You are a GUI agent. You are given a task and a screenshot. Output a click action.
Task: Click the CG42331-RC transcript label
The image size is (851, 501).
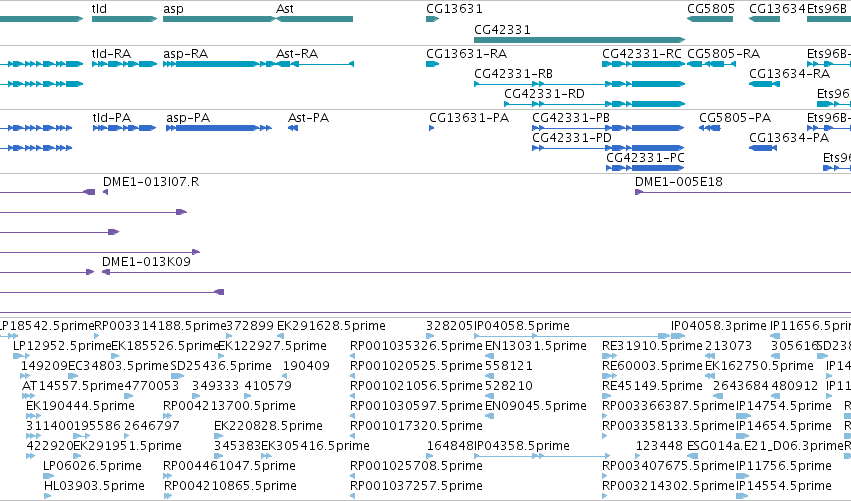click(x=642, y=54)
